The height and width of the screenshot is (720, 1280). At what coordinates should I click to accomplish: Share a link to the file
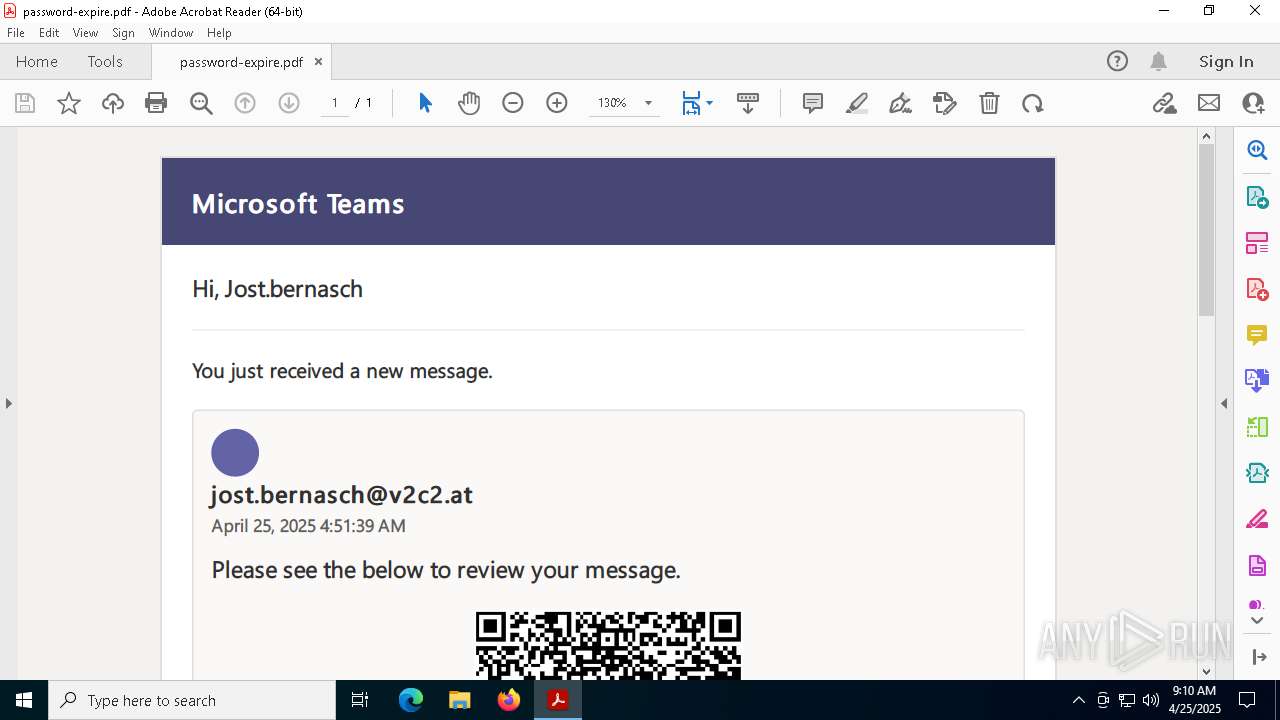pyautogui.click(x=1165, y=103)
